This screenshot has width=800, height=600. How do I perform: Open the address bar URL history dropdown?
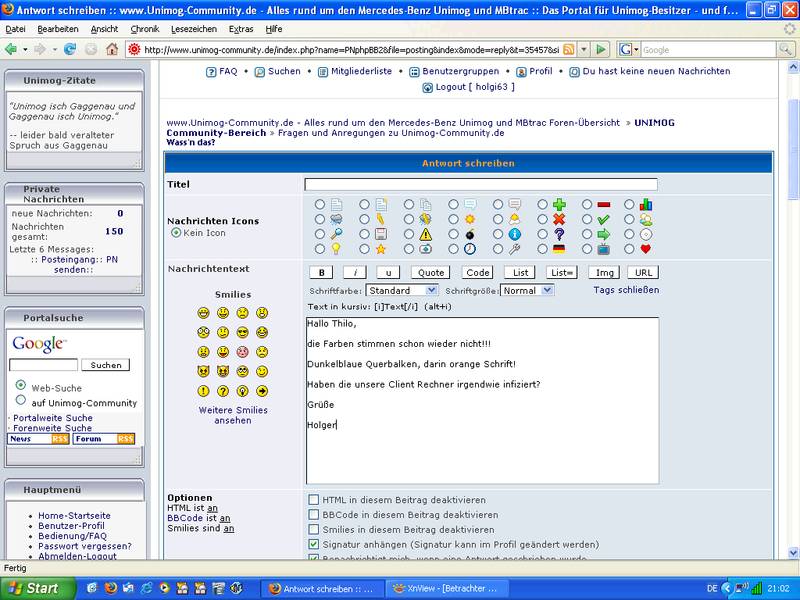coord(582,49)
